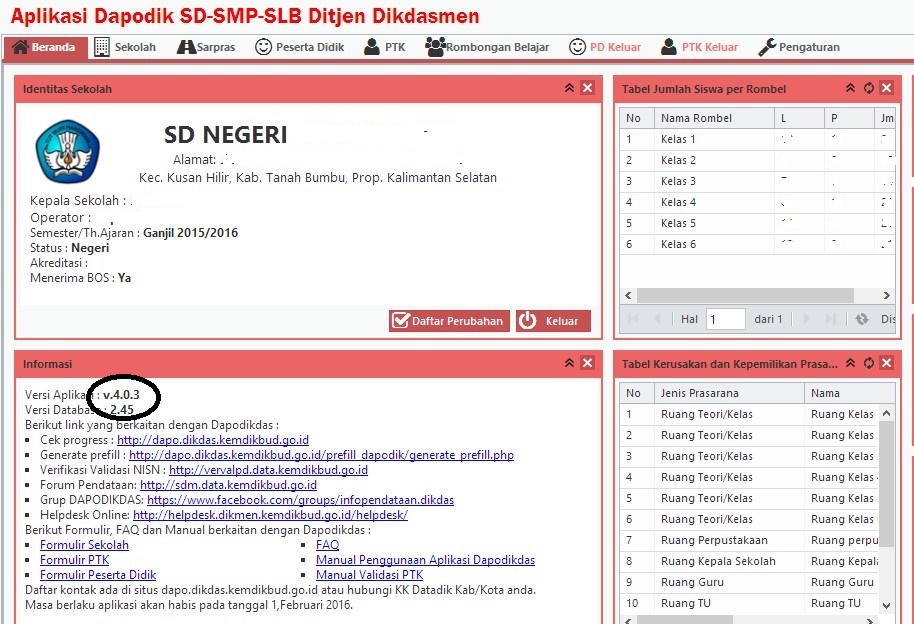Image resolution: width=914 pixels, height=624 pixels.
Task: Open the Manual Validasi PTK link
Action: 370,575
